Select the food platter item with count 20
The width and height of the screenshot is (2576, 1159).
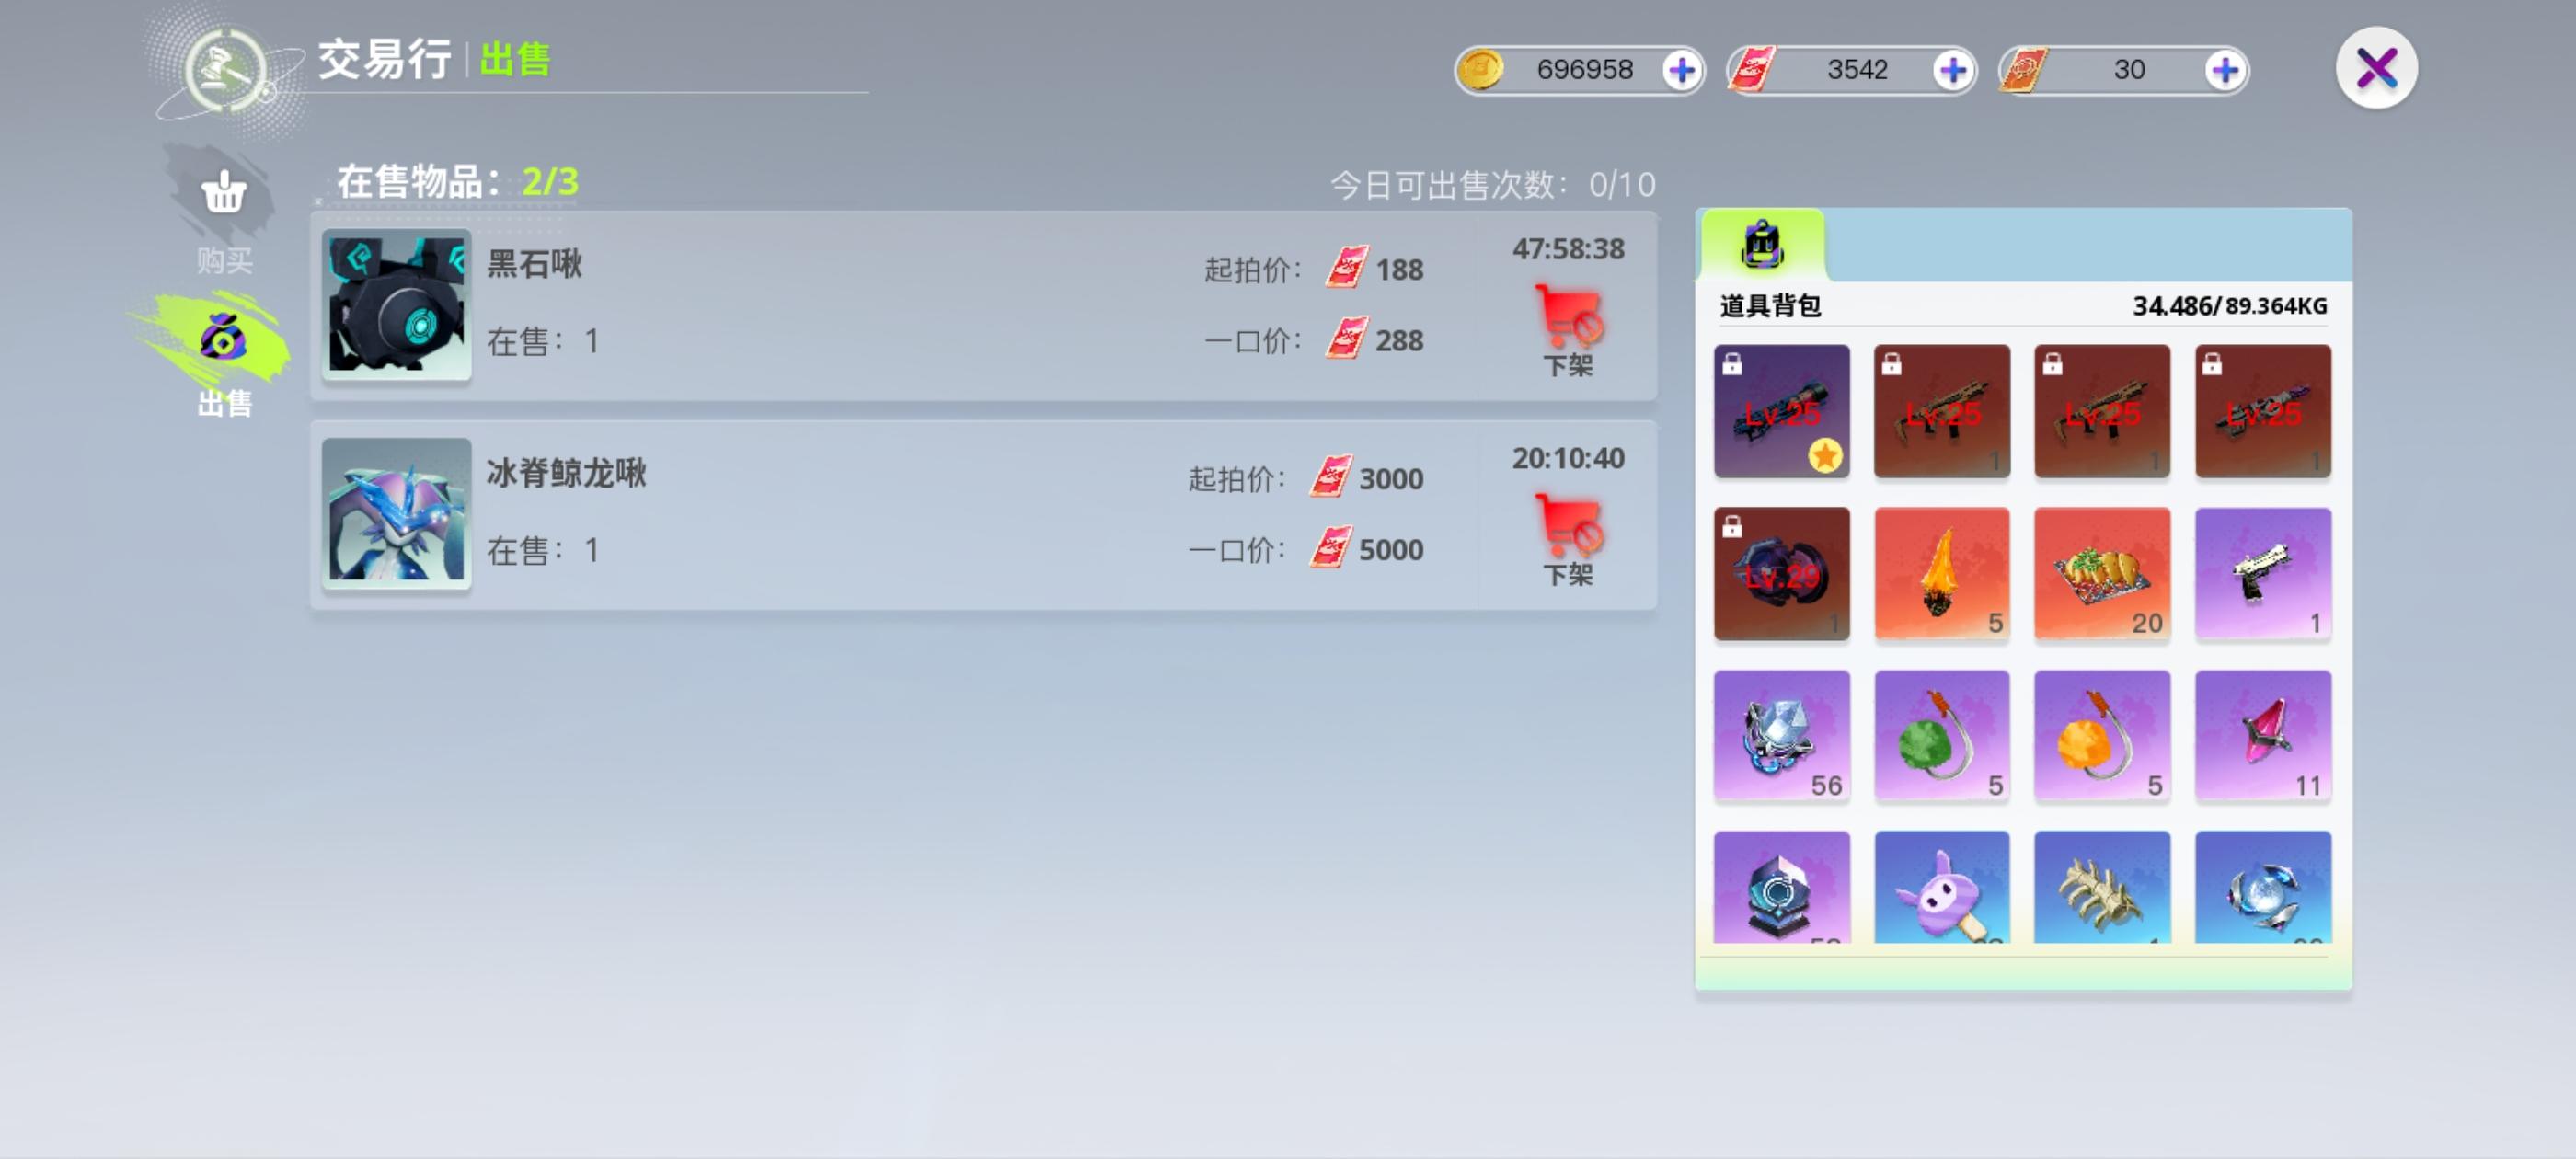coord(2102,574)
